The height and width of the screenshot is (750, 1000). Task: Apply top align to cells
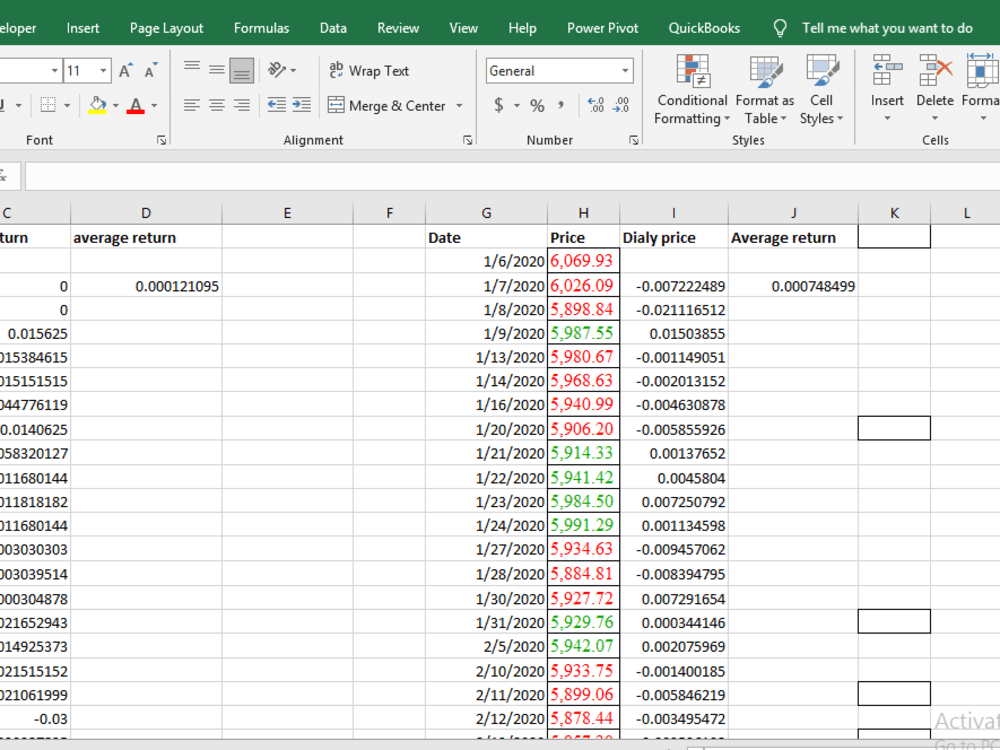tap(192, 70)
